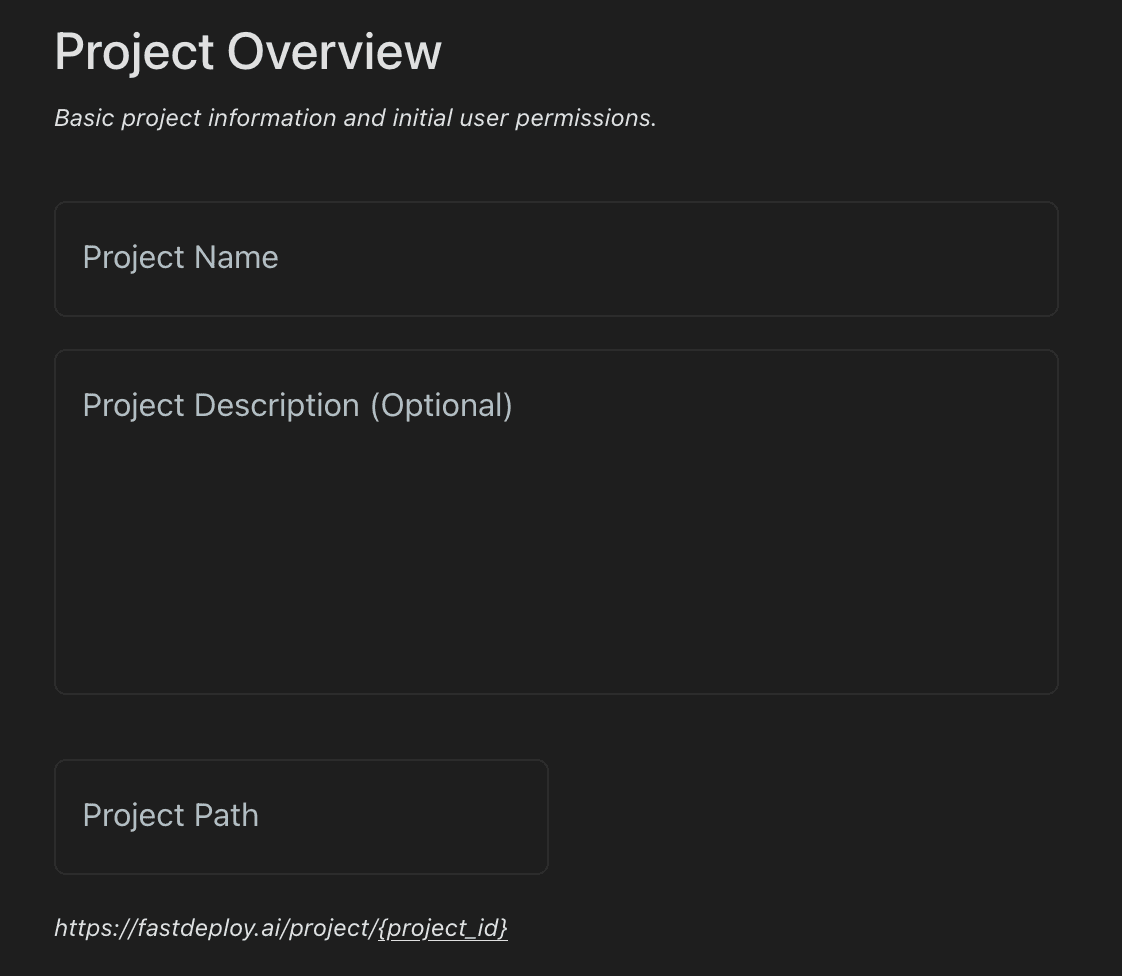Select the https://fastdeploy.ai/project/ text
The width and height of the screenshot is (1122, 976).
[x=215, y=928]
